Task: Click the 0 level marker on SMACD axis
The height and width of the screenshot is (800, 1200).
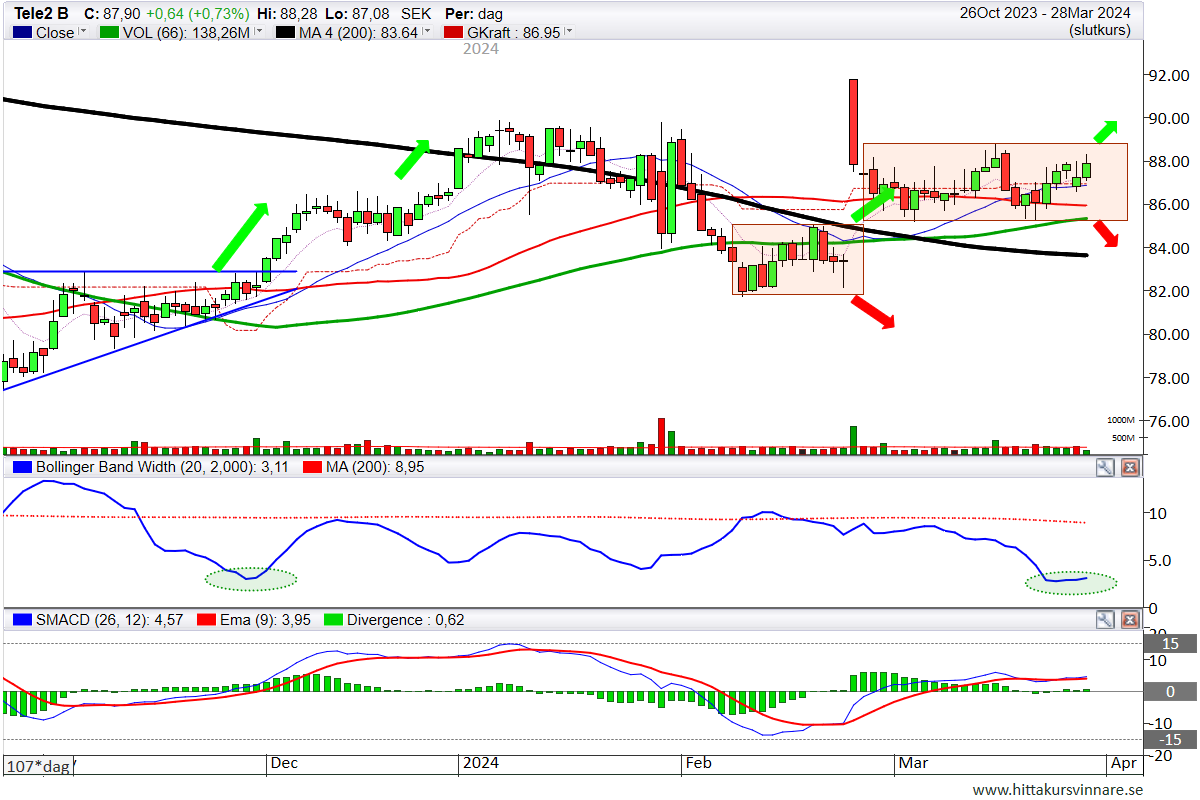Action: tap(1170, 691)
